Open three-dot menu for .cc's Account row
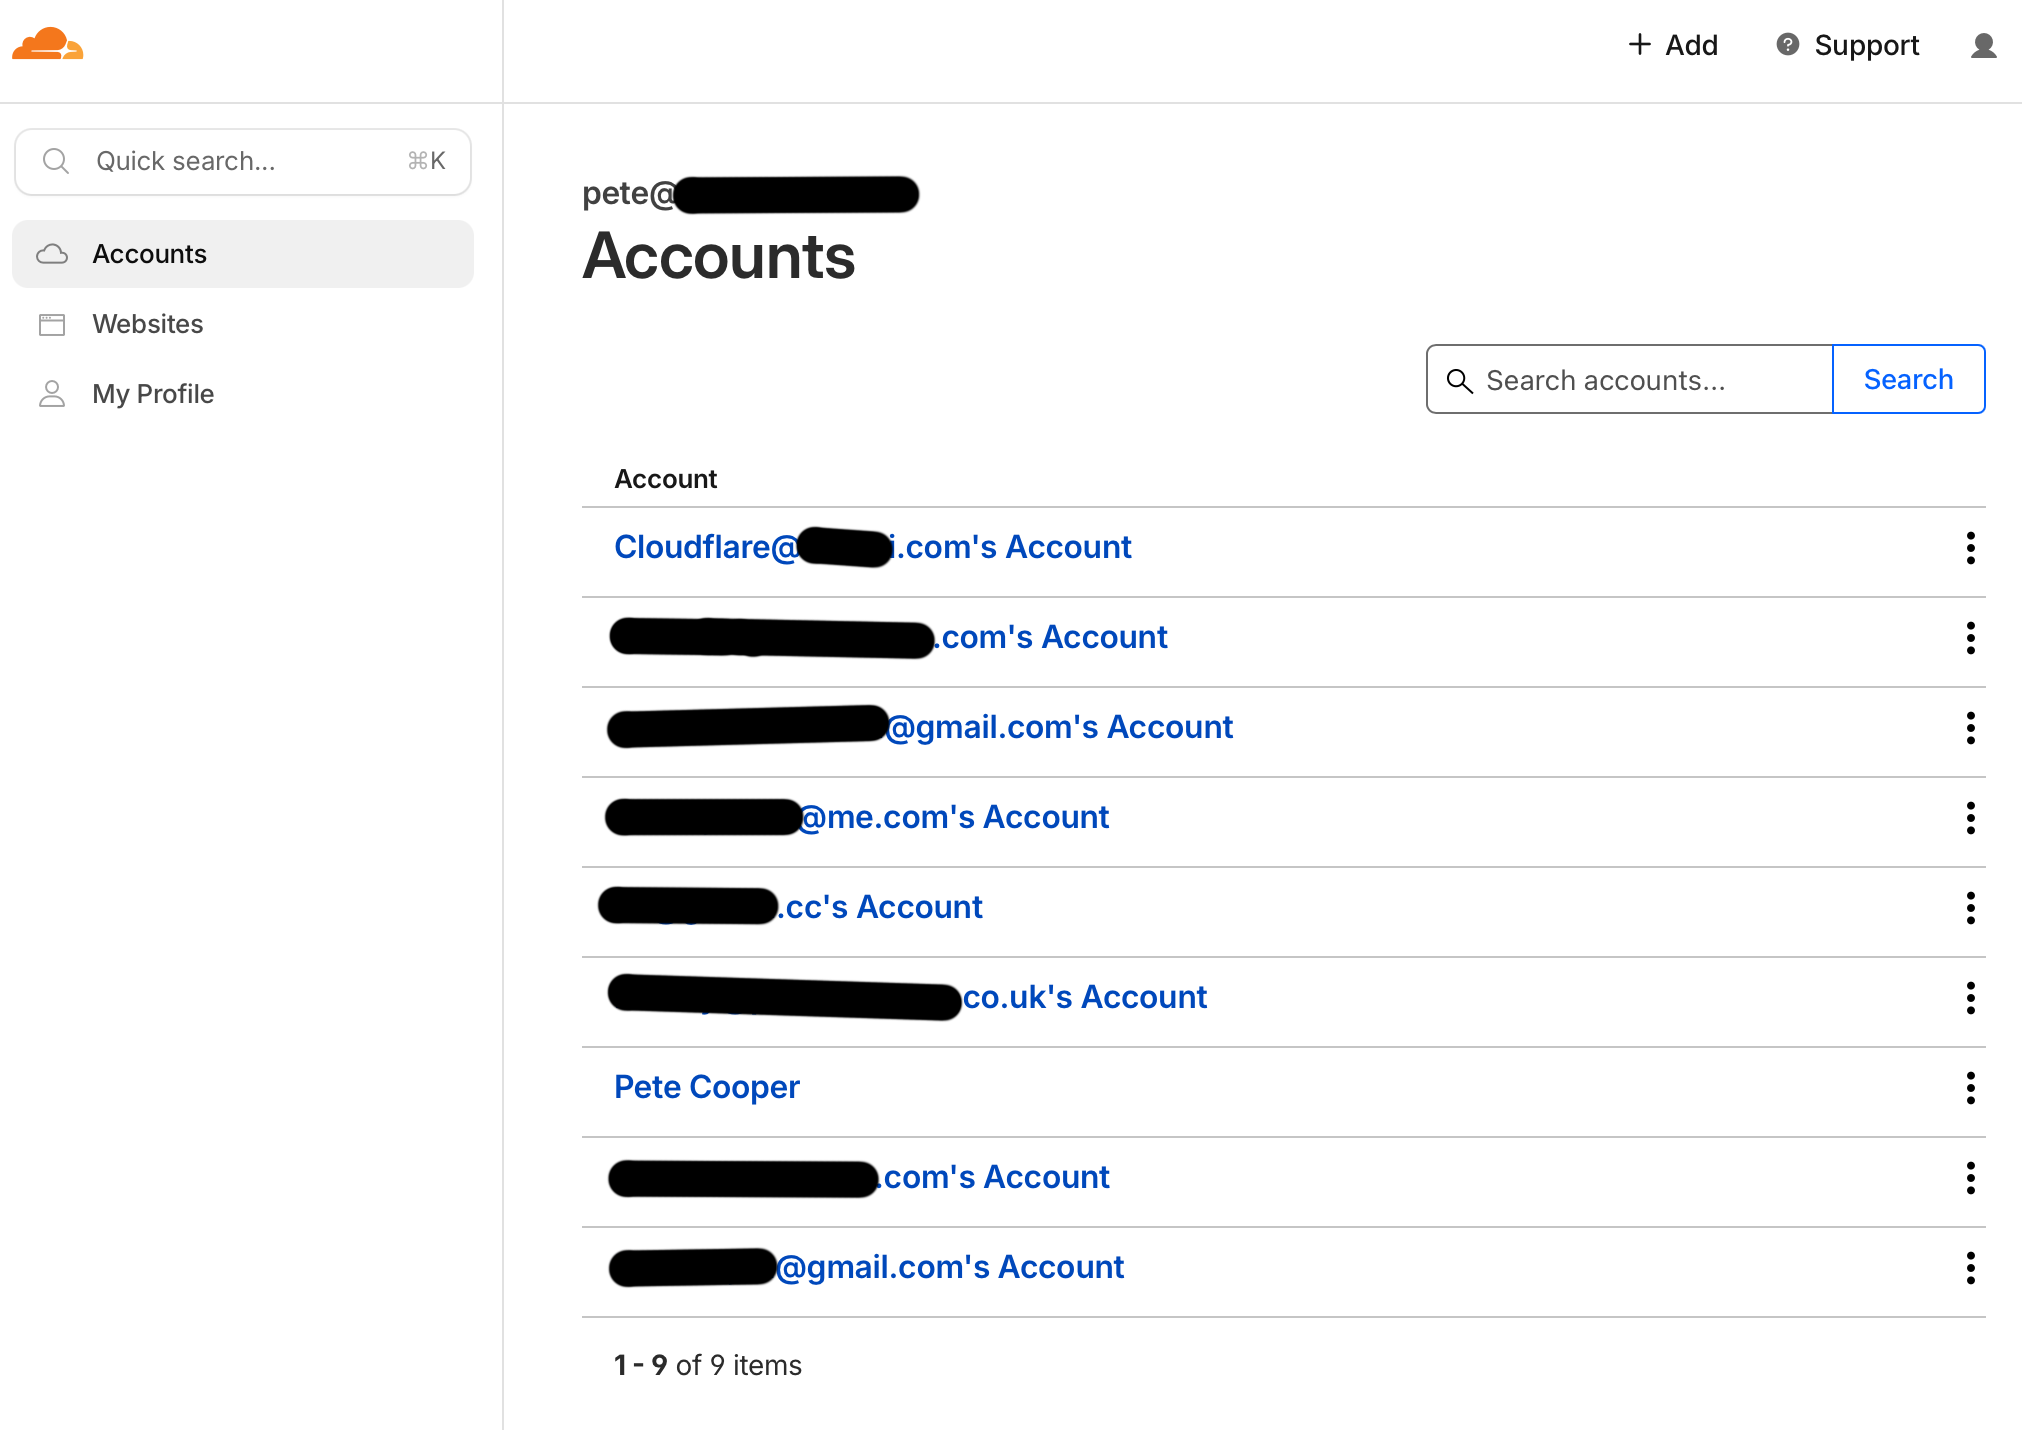Screen dimensions: 2022x1430 1970,907
